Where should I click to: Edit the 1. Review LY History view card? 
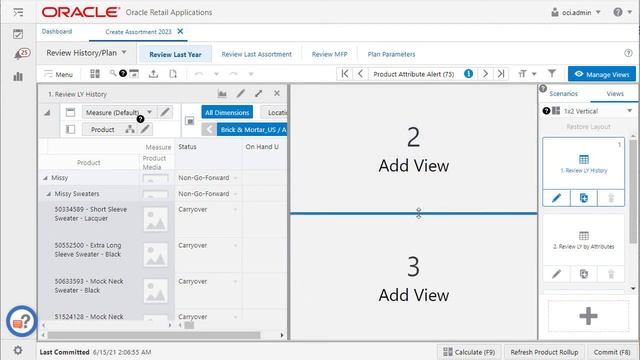[556, 198]
